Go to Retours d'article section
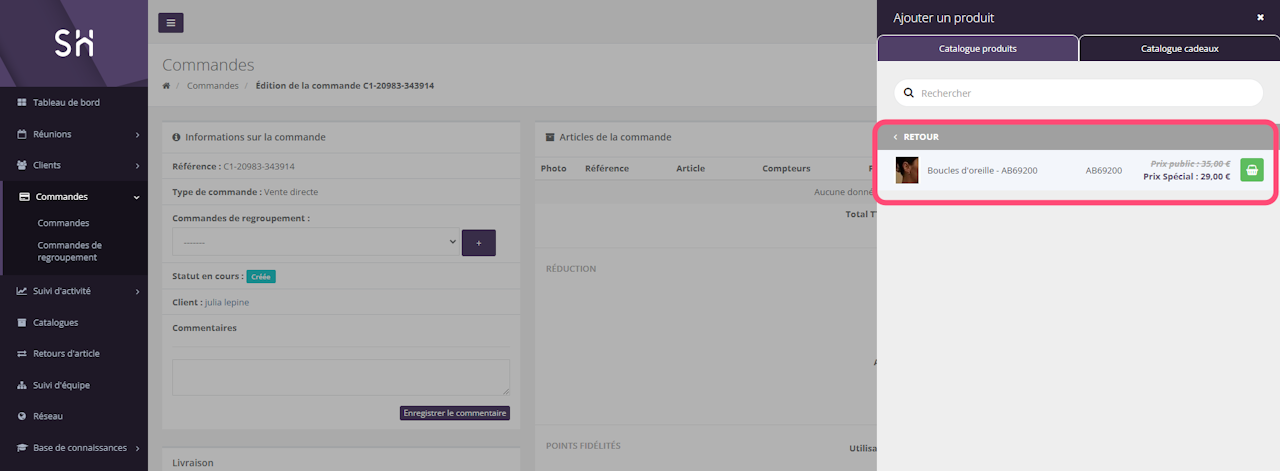1280x471 pixels. (x=66, y=353)
